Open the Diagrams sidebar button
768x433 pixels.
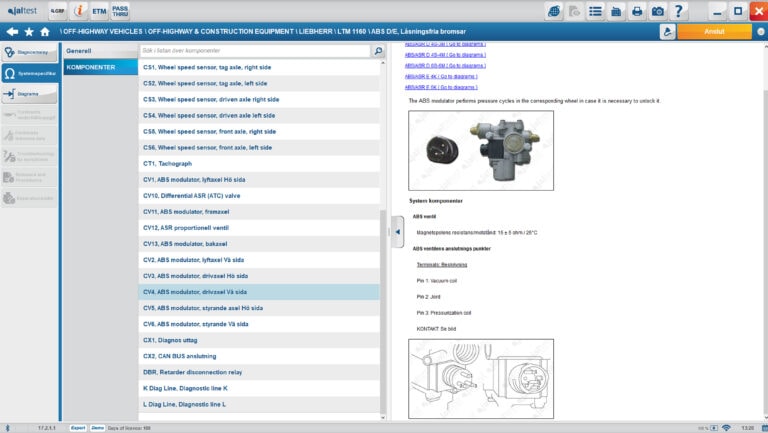29,94
